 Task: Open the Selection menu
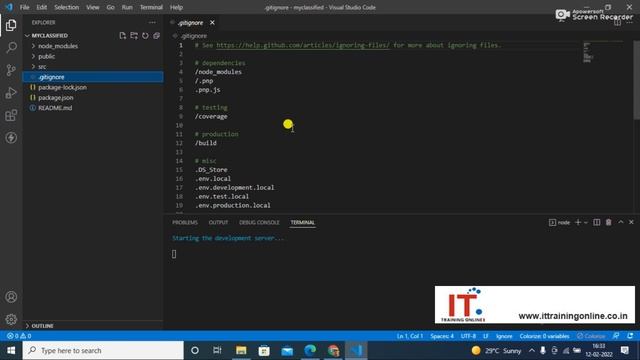[67, 7]
